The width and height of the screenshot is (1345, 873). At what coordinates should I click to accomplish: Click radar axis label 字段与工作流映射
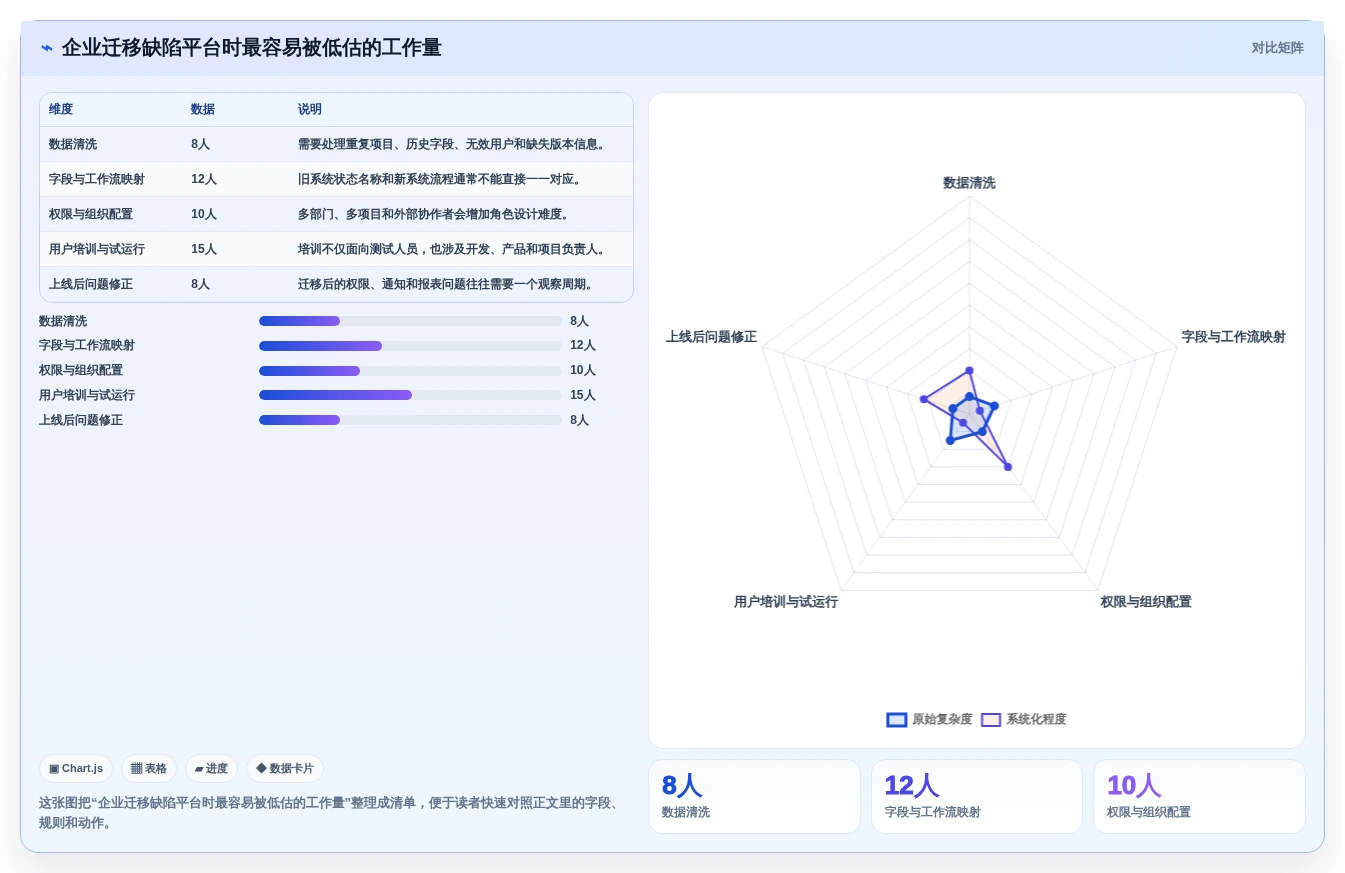[x=1234, y=337]
